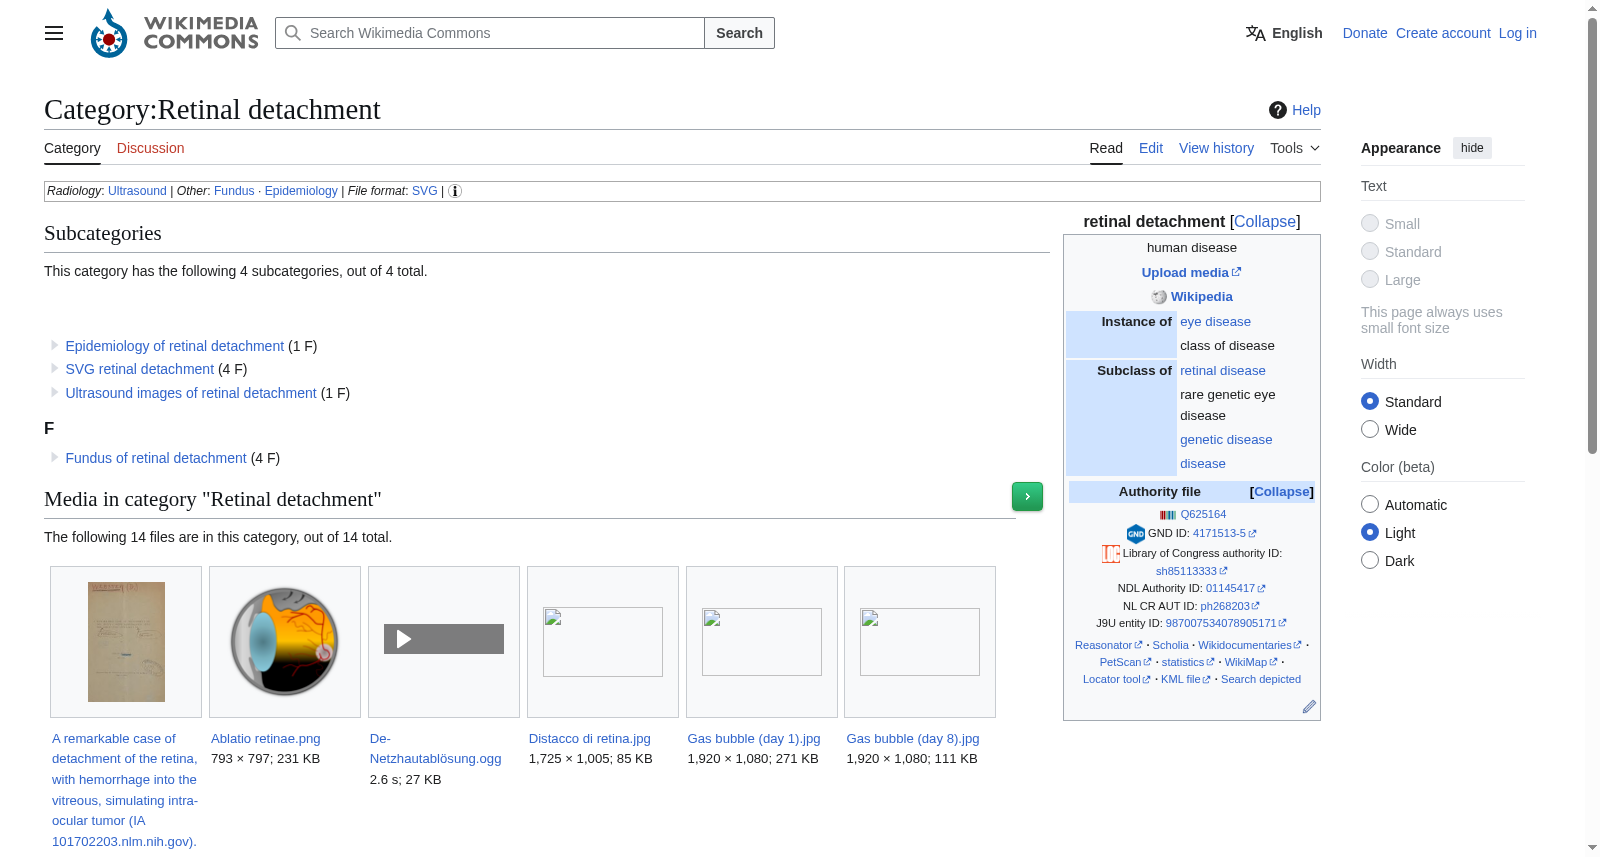Screen dimensions: 1600x857
Task: Open View history tab
Action: point(1216,148)
